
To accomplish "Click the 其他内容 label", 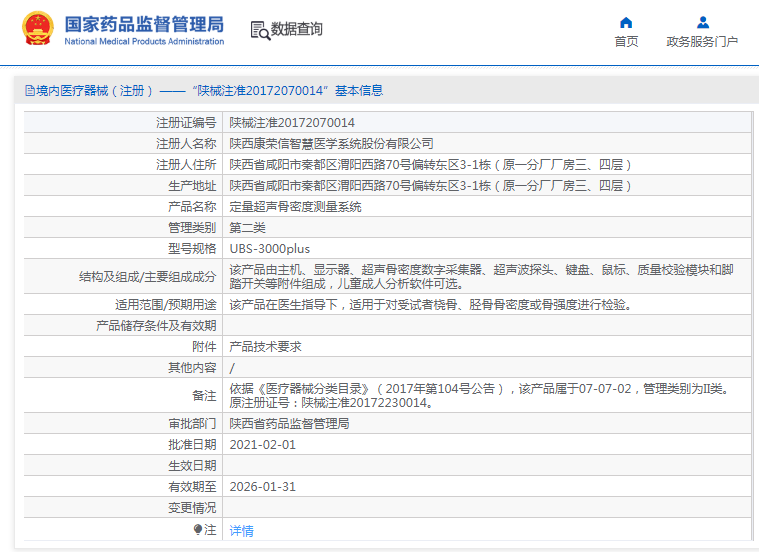I will pyautogui.click(x=192, y=368).
